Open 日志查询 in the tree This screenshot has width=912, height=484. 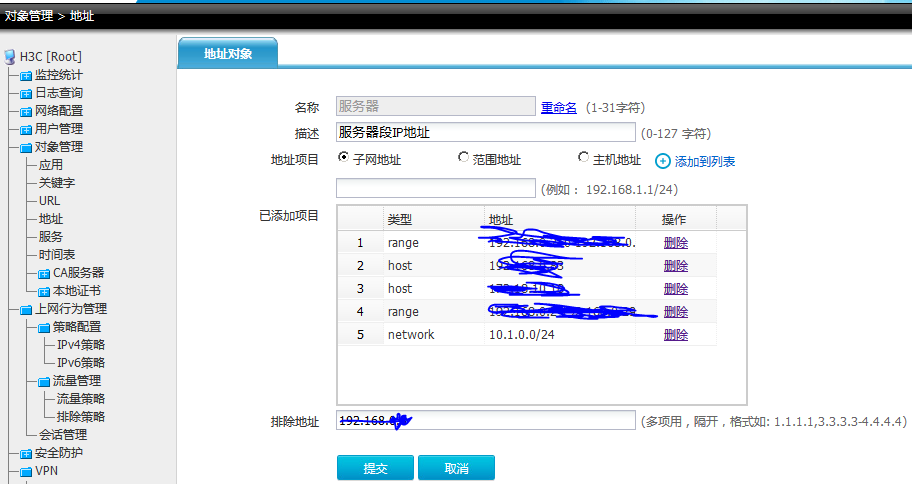coord(59,93)
